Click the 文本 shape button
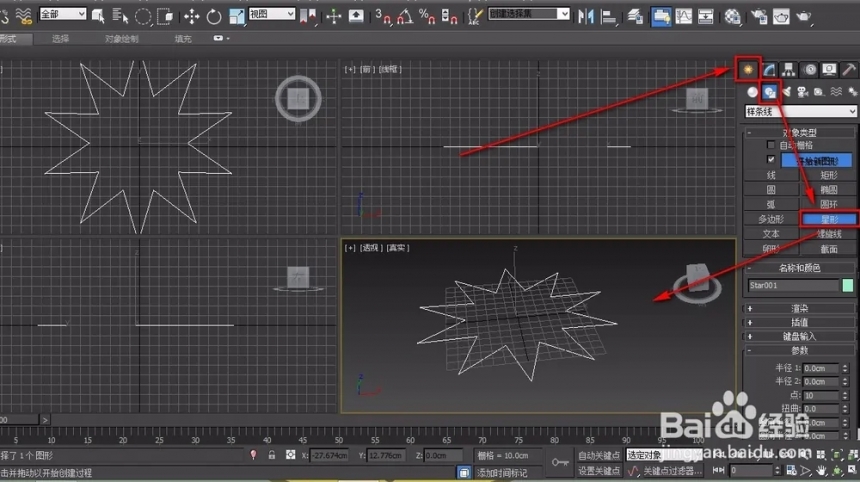Screen dimensions: 860x482 coord(771,234)
